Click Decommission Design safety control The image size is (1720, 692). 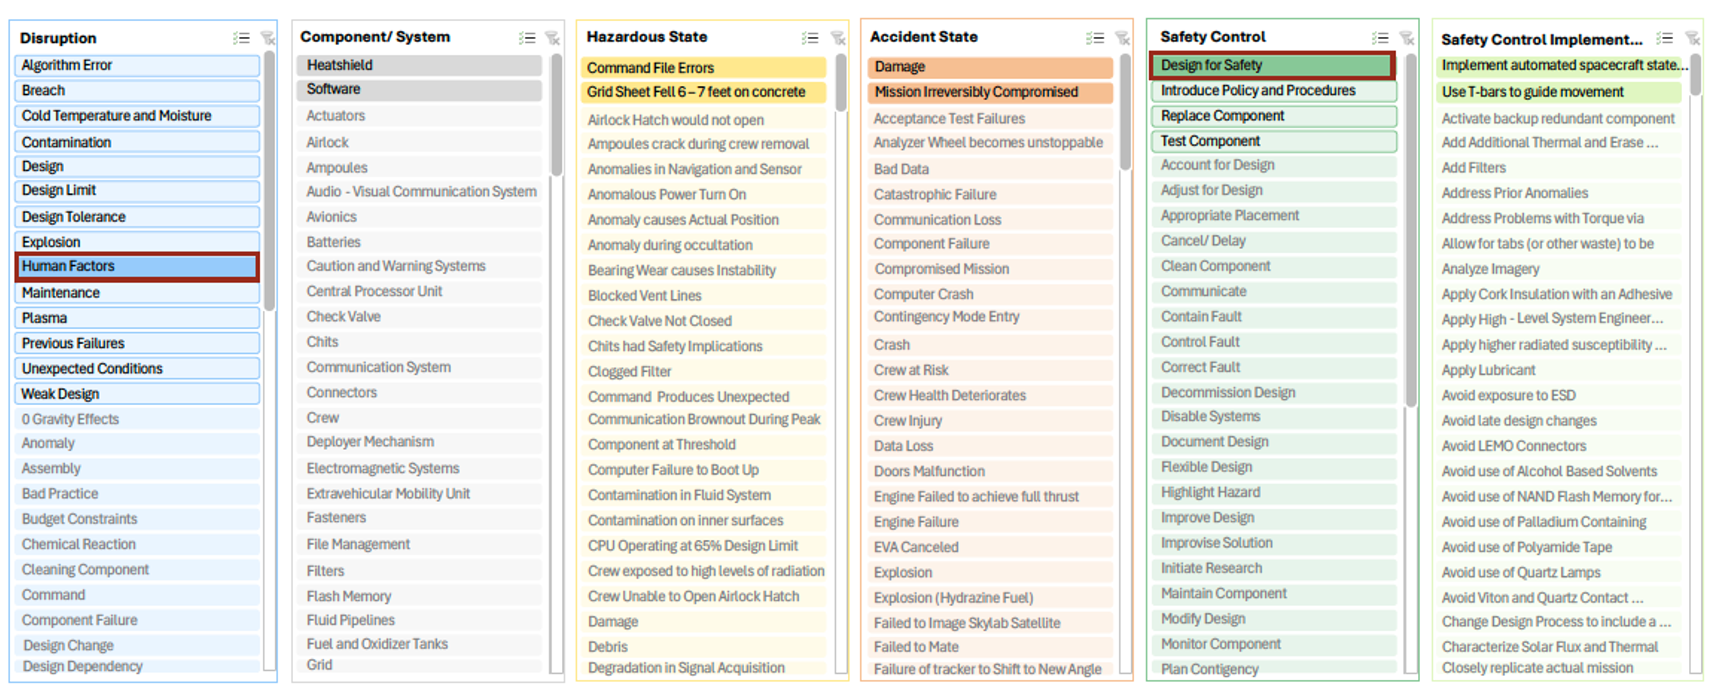coord(1274,393)
